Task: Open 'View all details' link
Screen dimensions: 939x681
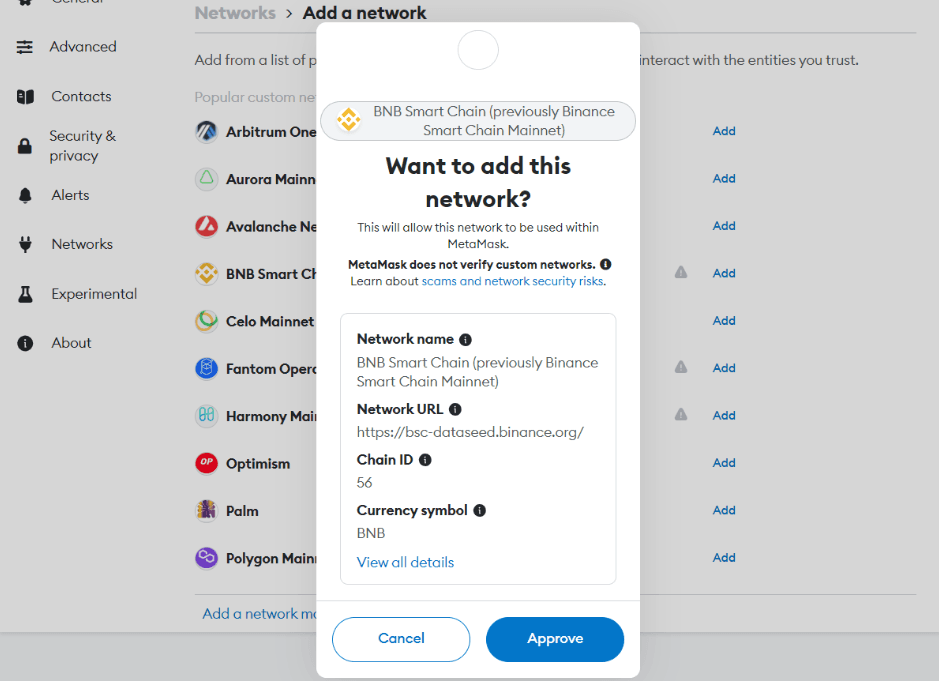Action: [405, 562]
